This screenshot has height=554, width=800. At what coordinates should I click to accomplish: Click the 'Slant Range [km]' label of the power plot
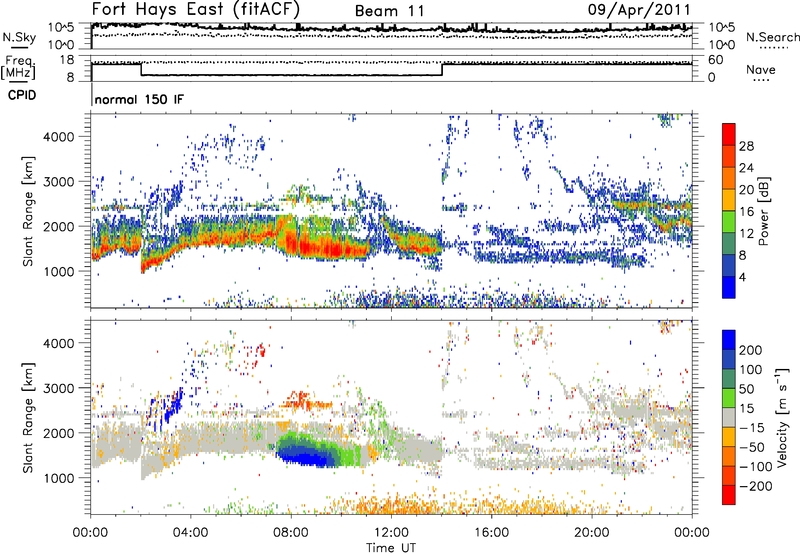[28, 211]
